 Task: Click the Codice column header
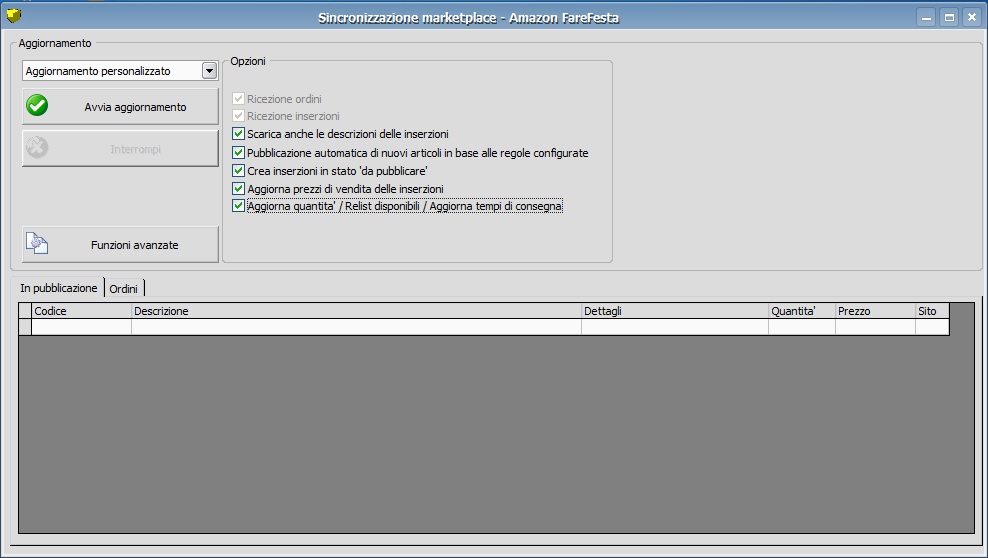[x=81, y=311]
